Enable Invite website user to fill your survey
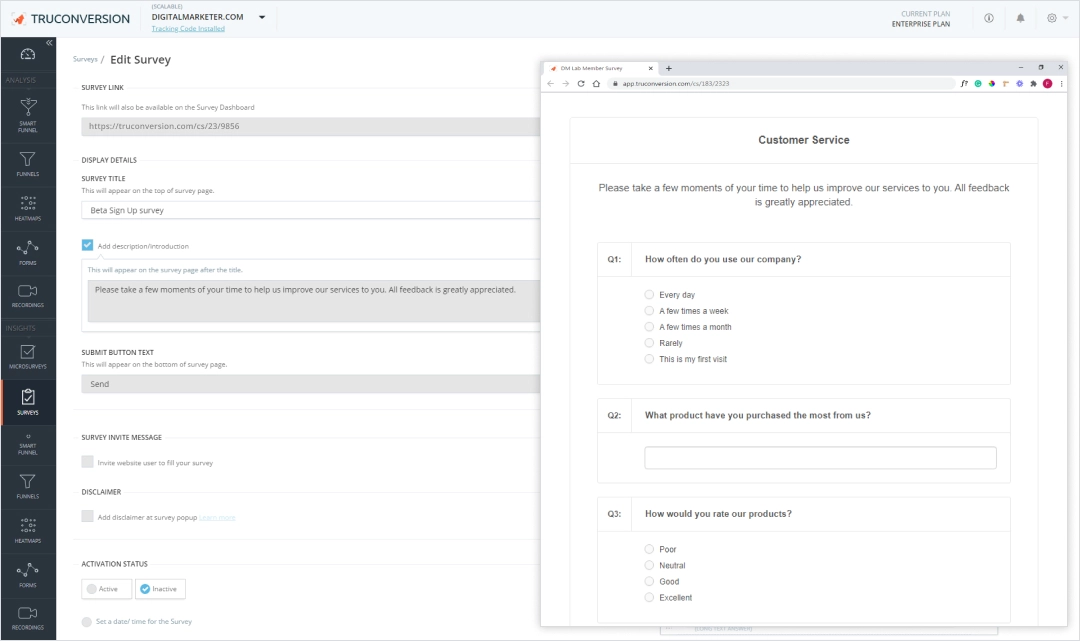1080x641 pixels. (88, 462)
